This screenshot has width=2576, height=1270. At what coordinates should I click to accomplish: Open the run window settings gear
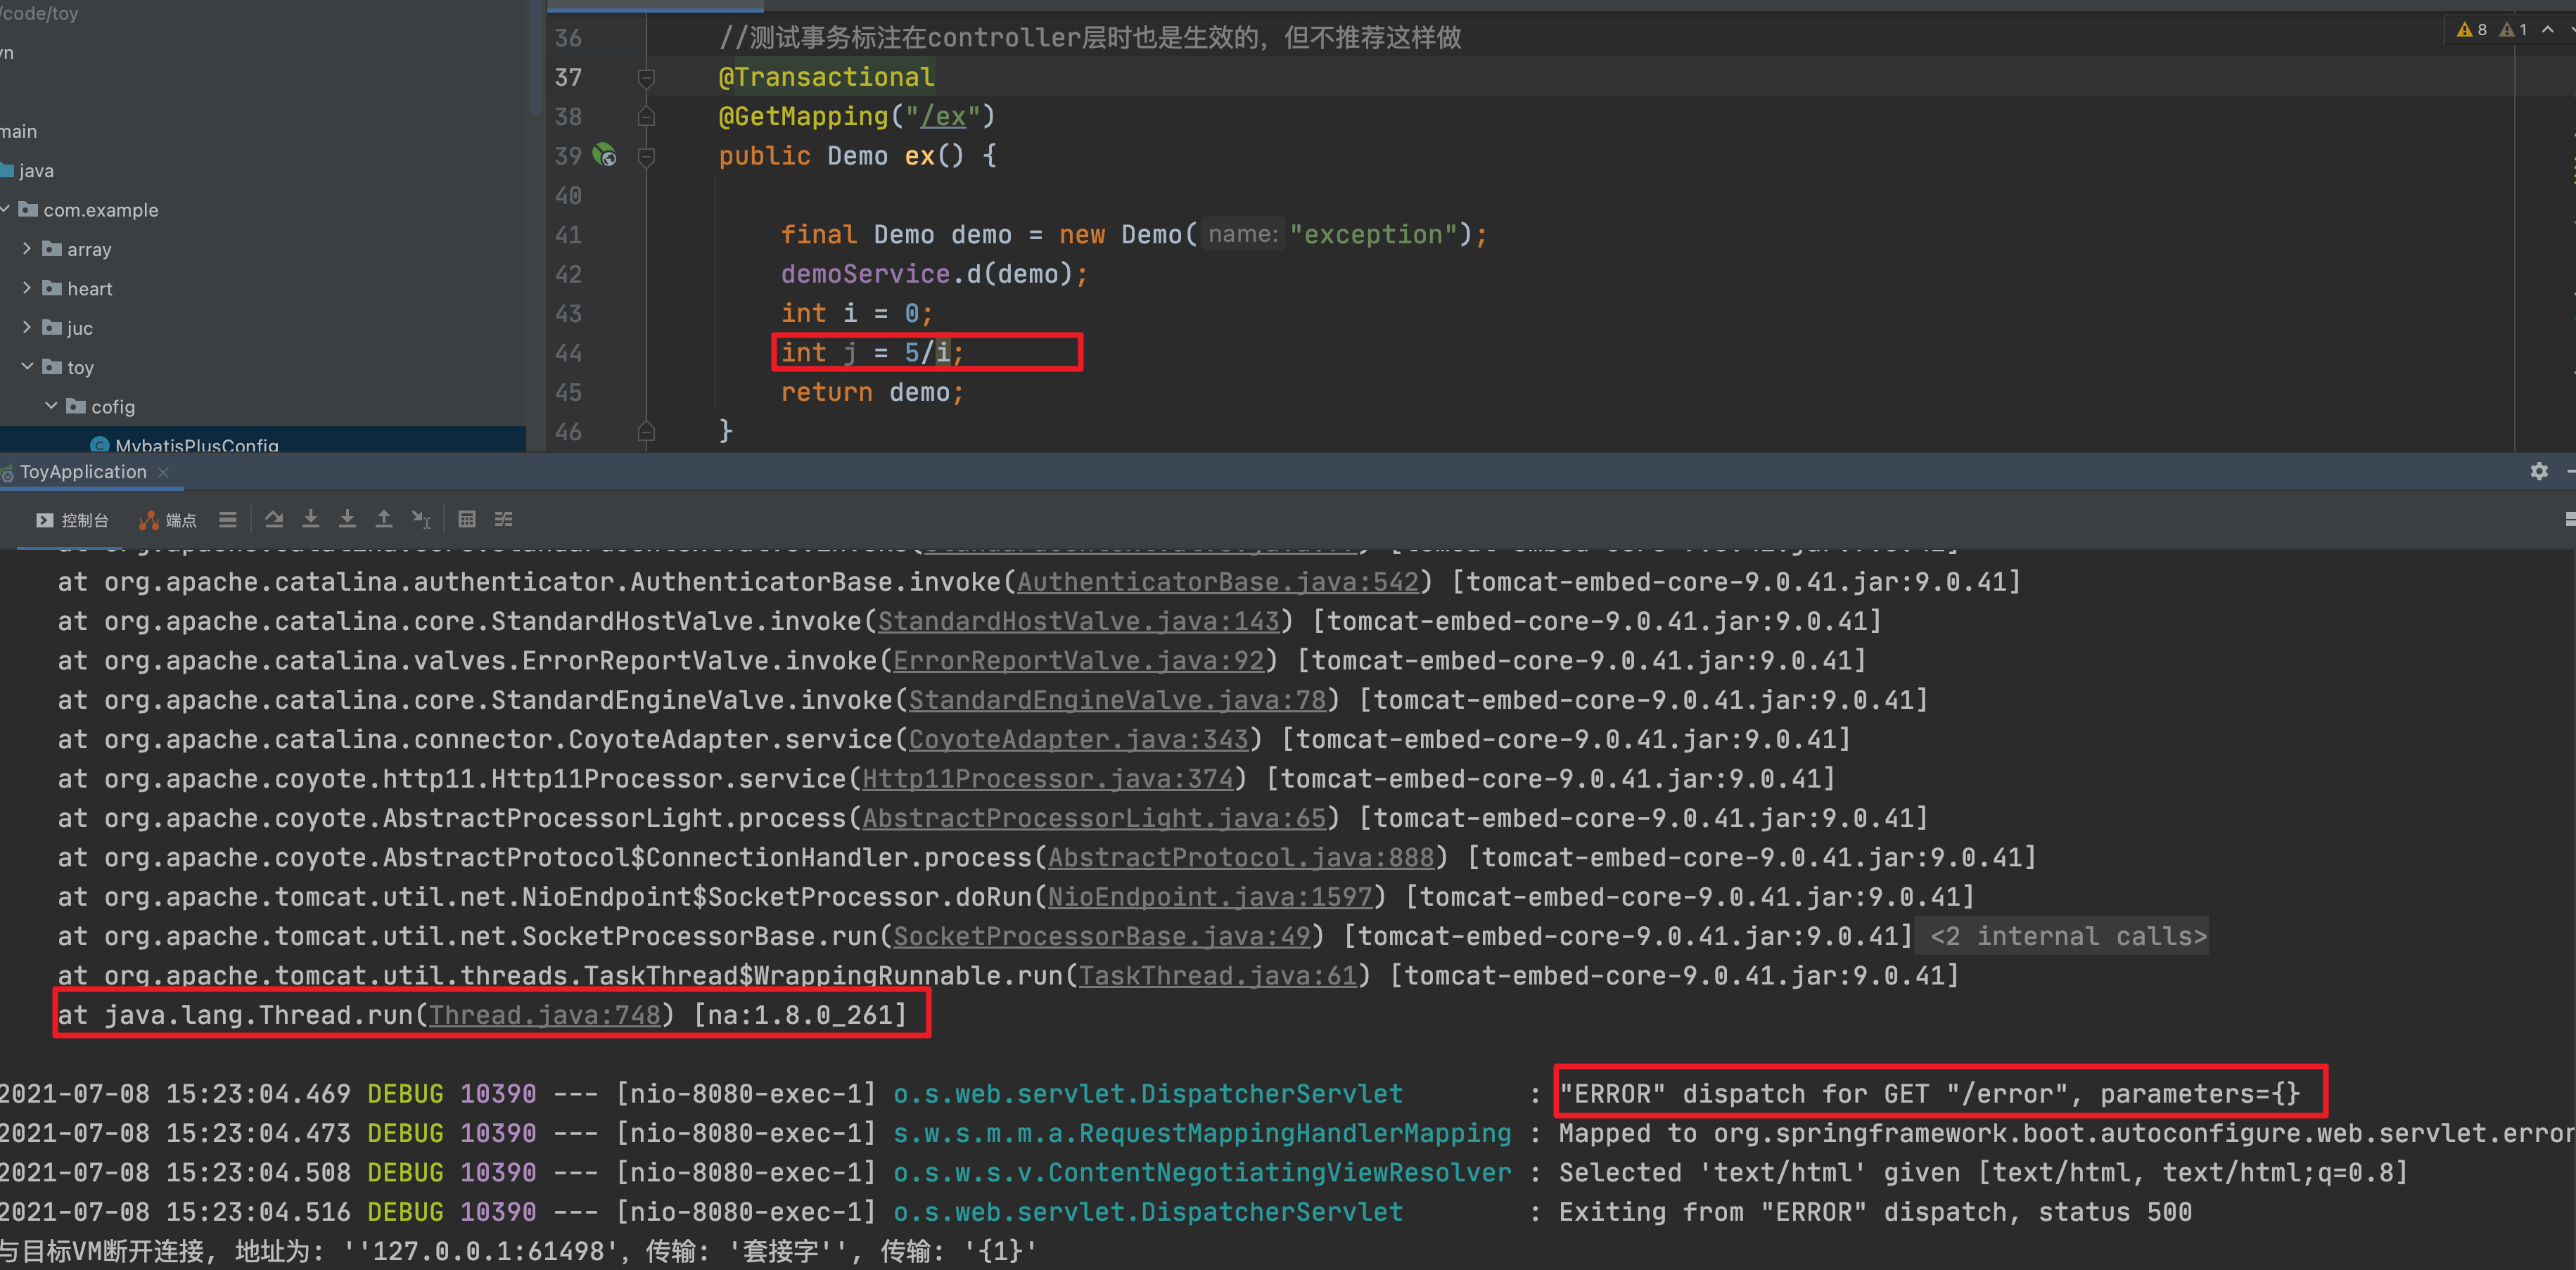pos(2539,471)
